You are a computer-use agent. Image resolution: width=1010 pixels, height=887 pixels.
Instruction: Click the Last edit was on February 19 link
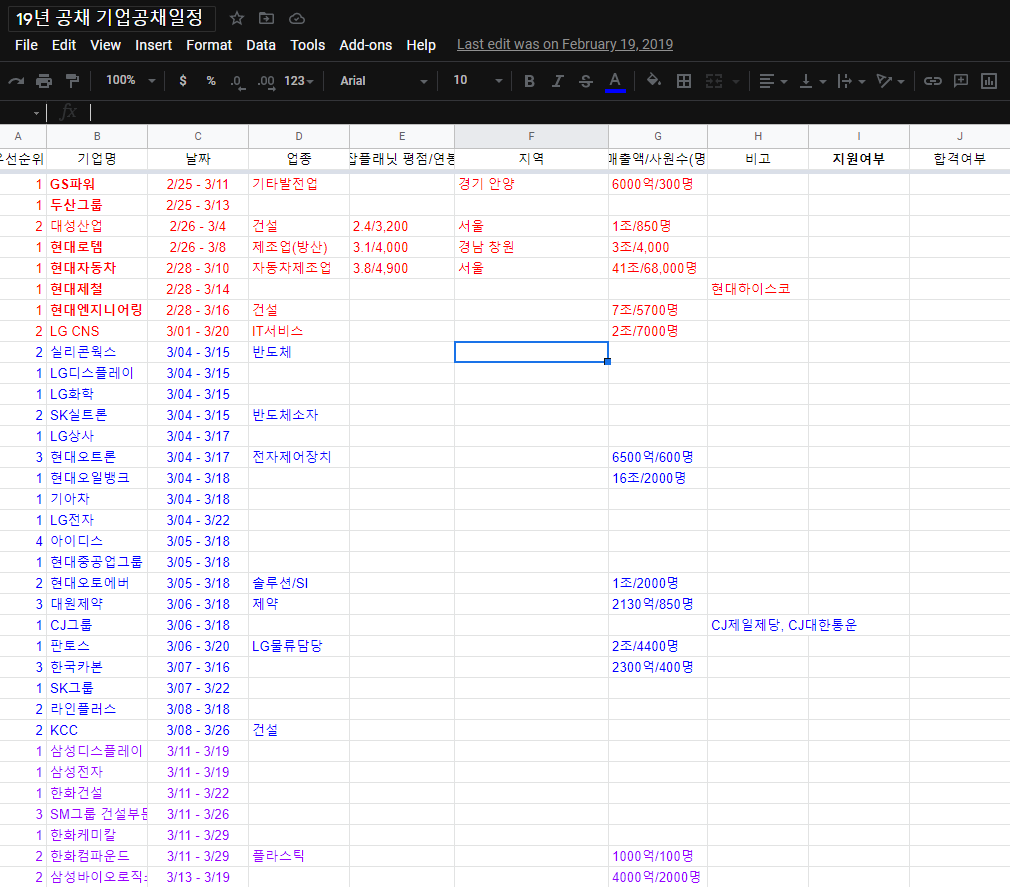tap(565, 45)
